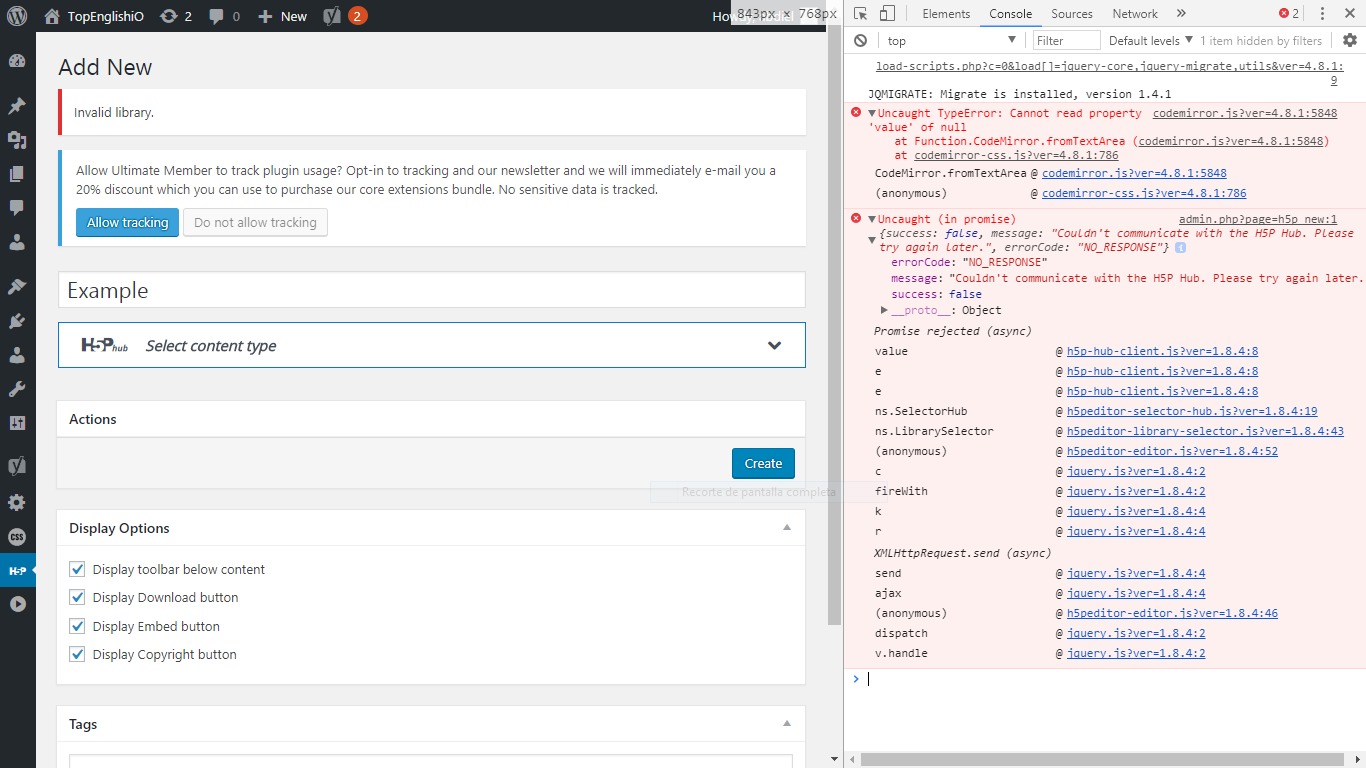Screen dimensions: 1366x768
Task: Open Pages icon in sidebar
Action: pyautogui.click(x=17, y=174)
